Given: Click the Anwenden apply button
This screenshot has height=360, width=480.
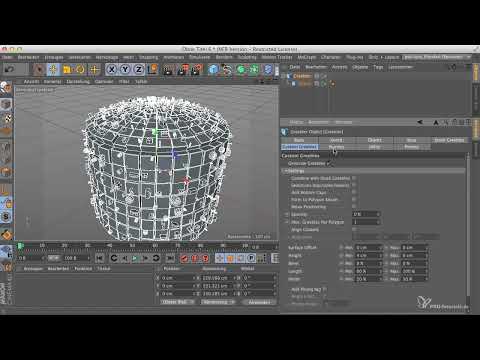Looking at the screenshot, I should click(x=259, y=302).
